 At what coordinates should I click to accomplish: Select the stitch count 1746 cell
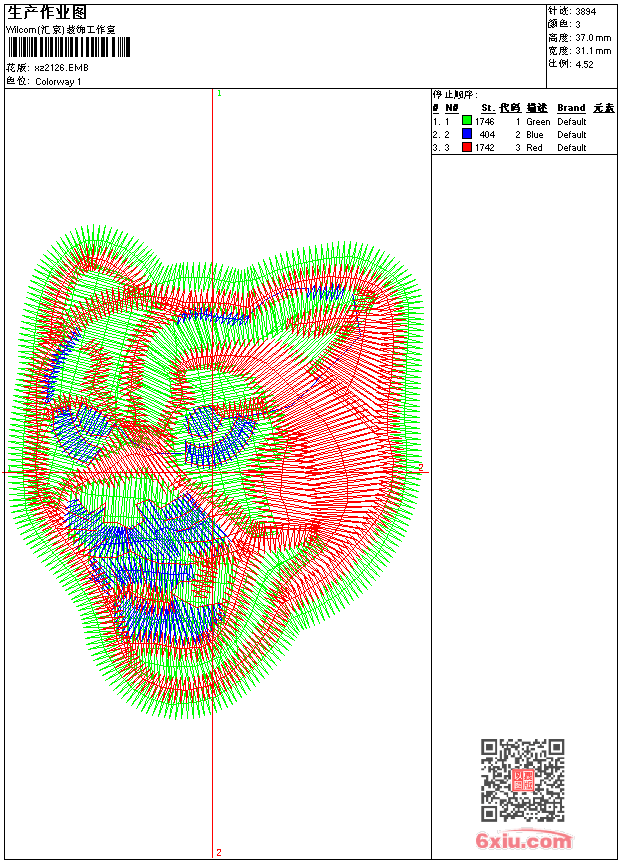coord(484,121)
